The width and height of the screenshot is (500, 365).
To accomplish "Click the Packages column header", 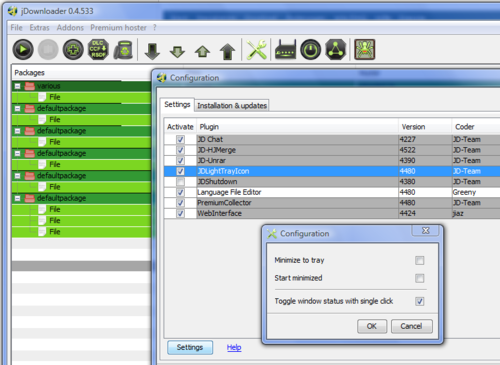I will pyautogui.click(x=81, y=73).
